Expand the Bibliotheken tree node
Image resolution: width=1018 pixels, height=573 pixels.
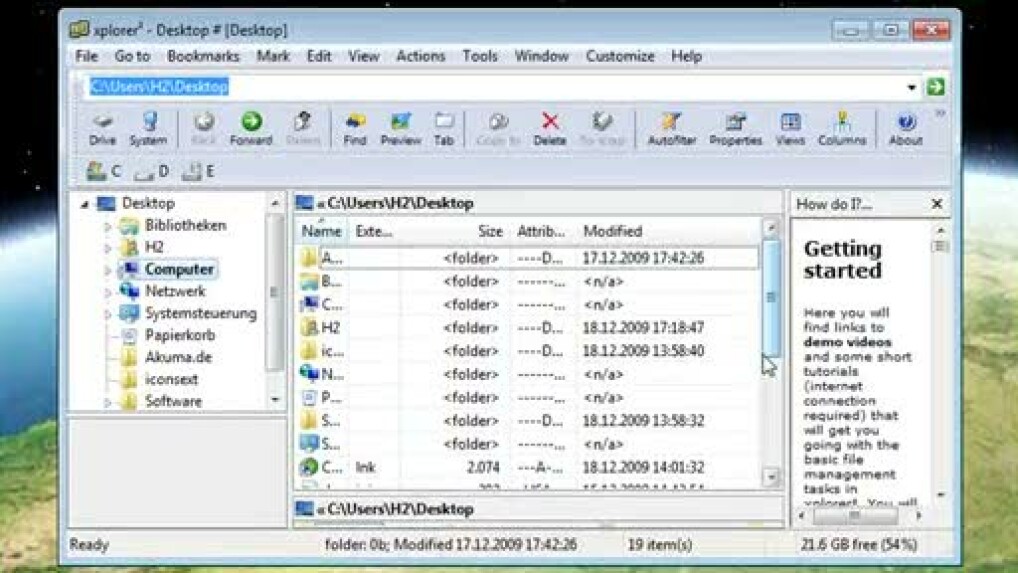pos(108,226)
